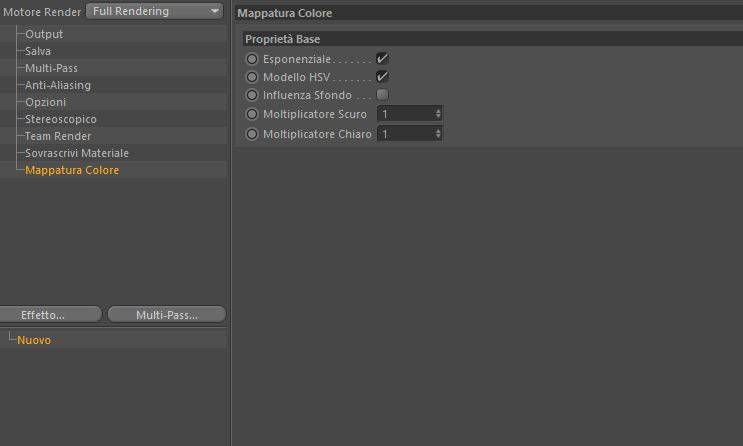The width and height of the screenshot is (743, 446).
Task: Open Multi-Pass in the settings list
Action: (x=51, y=68)
